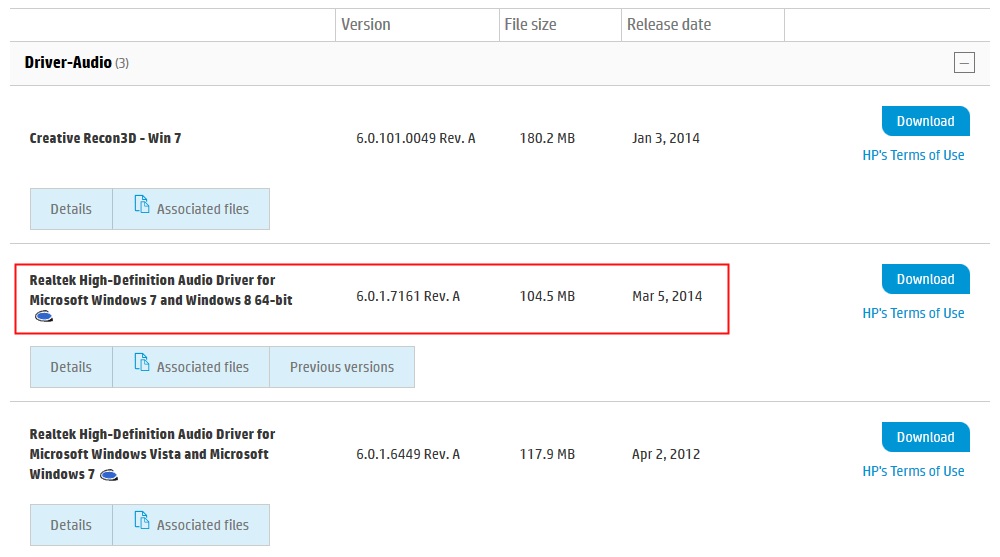Screen dimensions: 1000x557
Task: Select version 6.0.1.6449 Rev. A text
Action: (408, 454)
